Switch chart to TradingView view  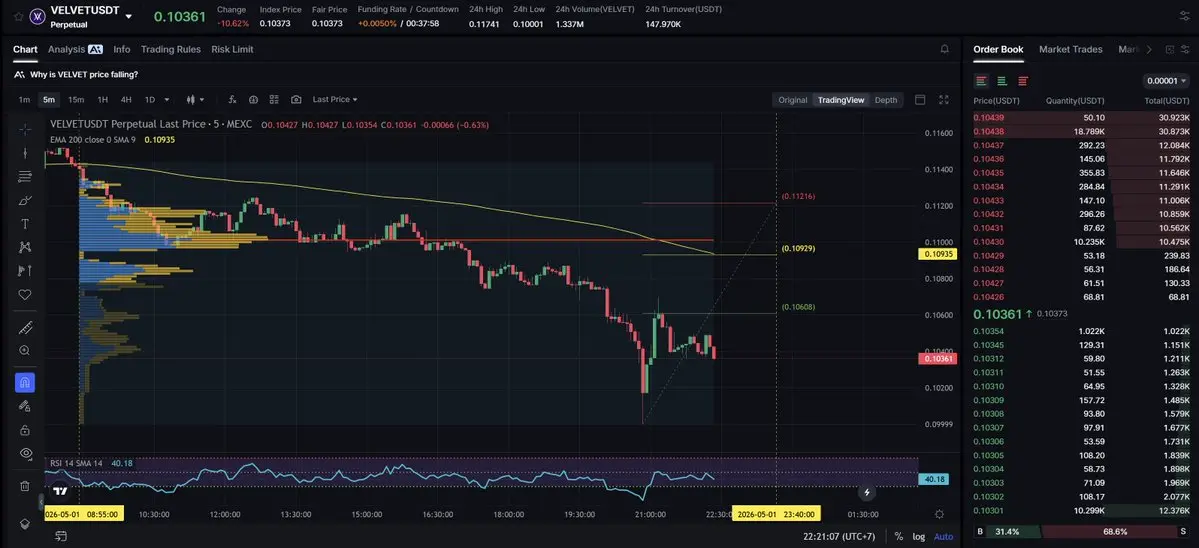841,100
